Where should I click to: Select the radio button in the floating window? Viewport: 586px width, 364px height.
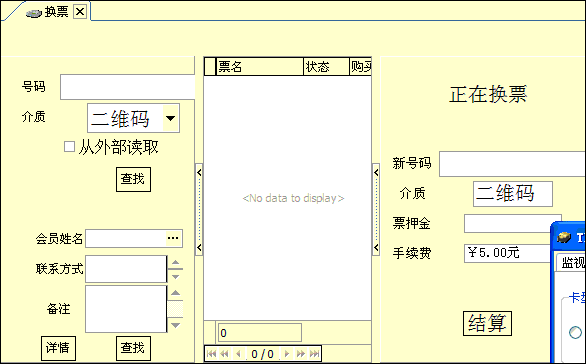576,332
